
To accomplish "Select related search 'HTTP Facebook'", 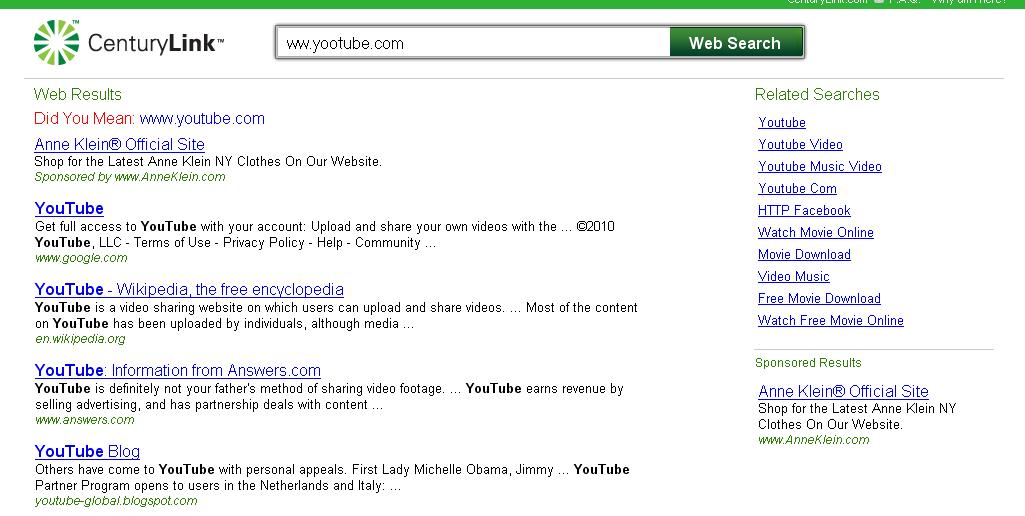I will coord(804,211).
